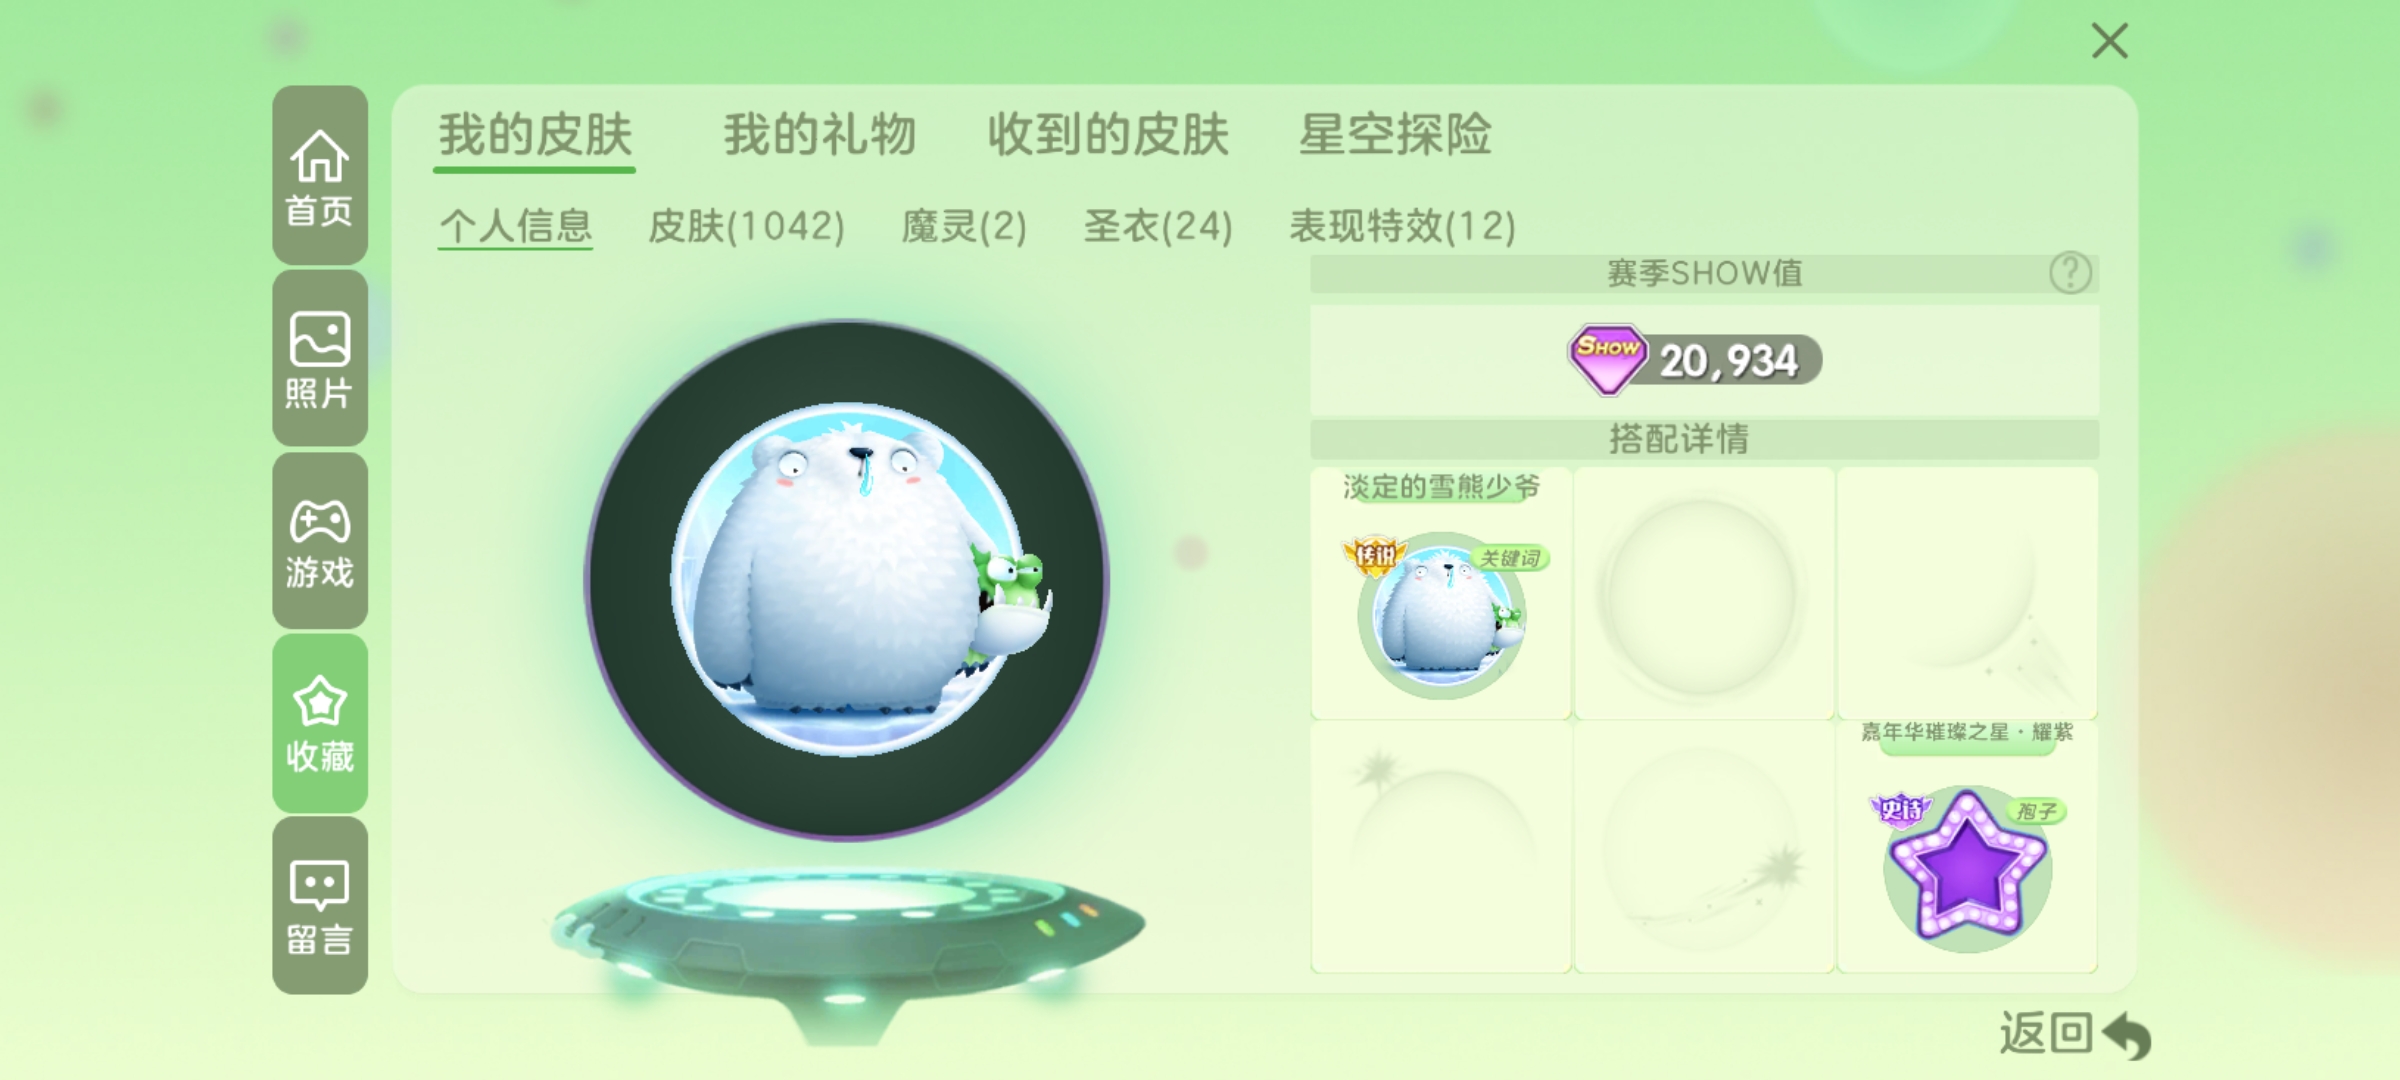The height and width of the screenshot is (1080, 2400).
Task: Switch to 我的礼物 tab
Action: (x=820, y=135)
